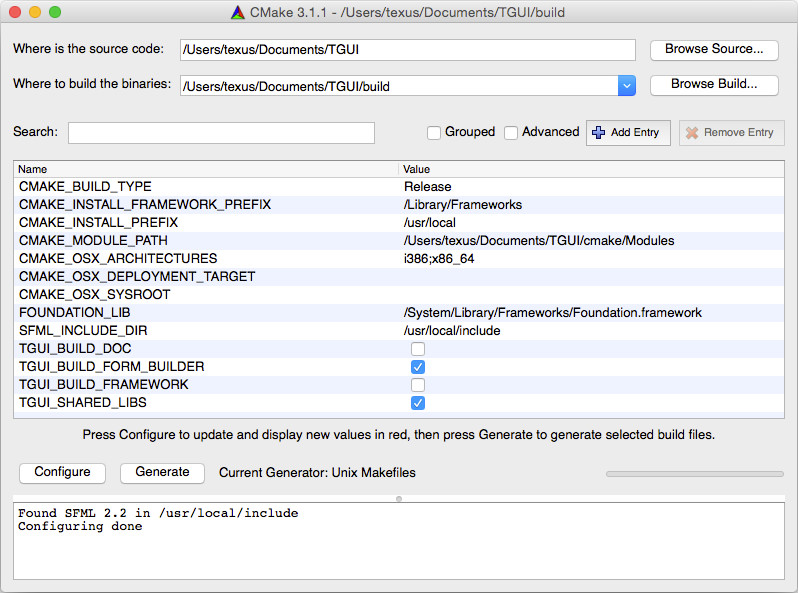
Task: Click the Configure button
Action: tap(63, 472)
